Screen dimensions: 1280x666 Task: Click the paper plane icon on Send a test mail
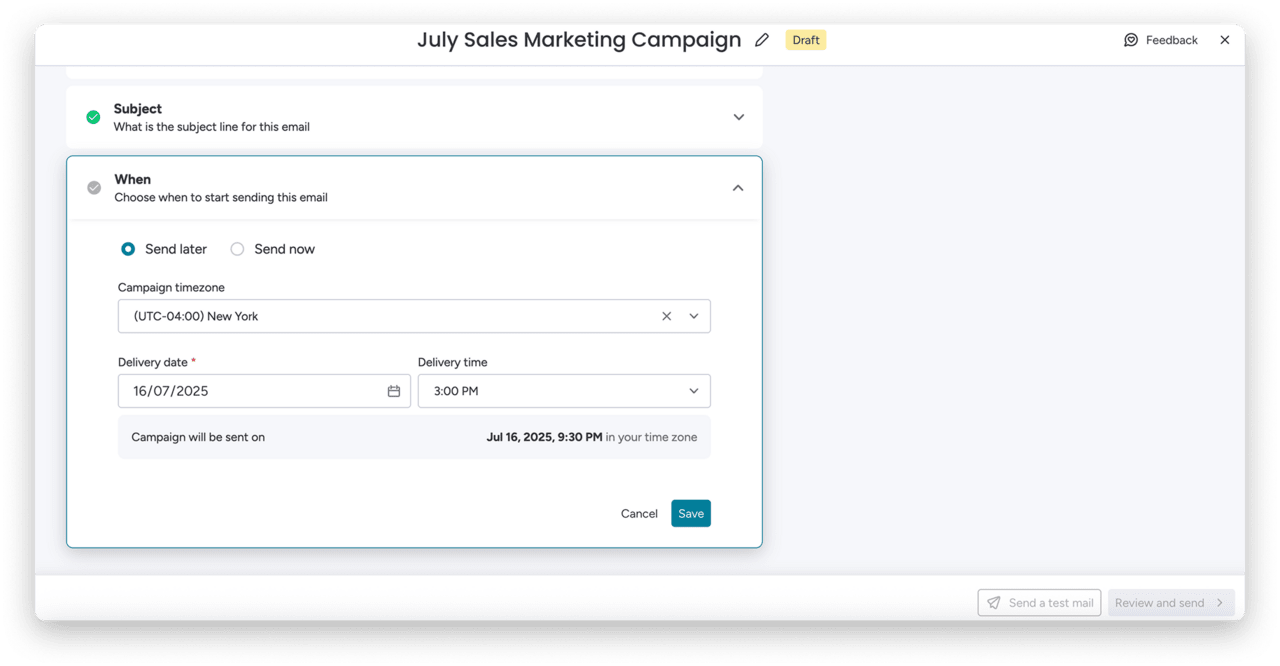994,602
